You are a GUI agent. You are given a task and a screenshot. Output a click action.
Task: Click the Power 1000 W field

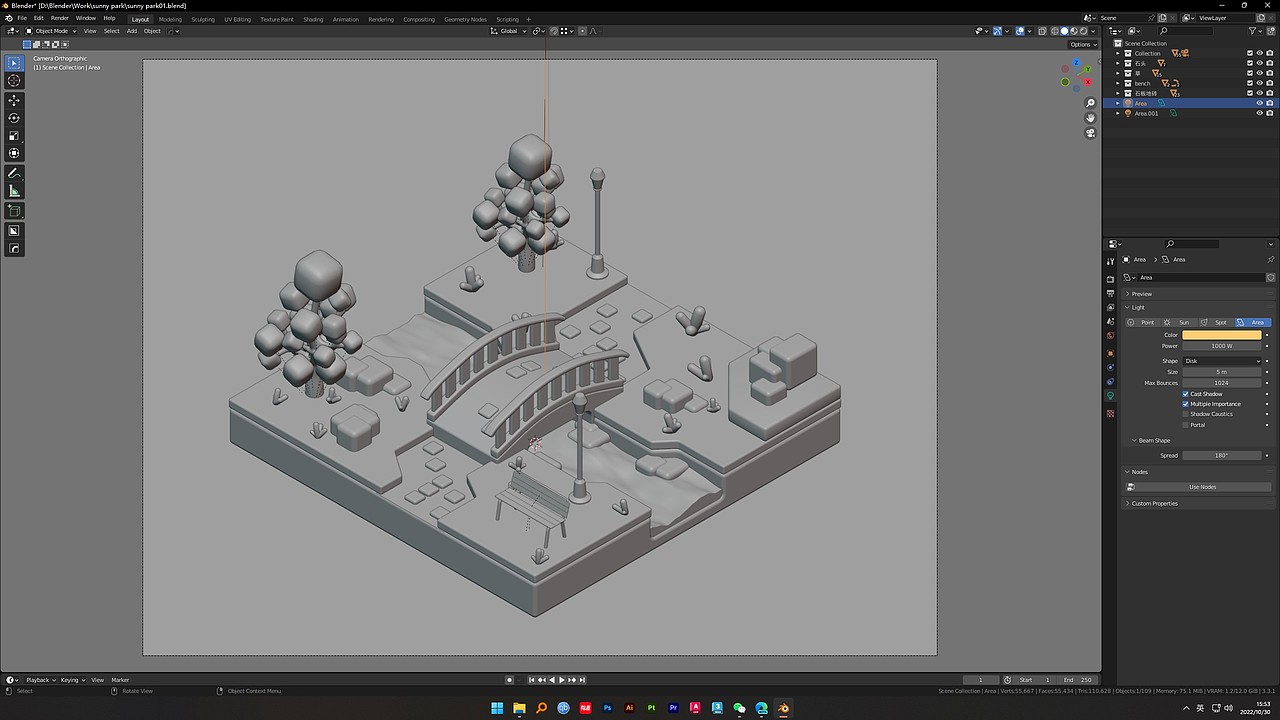click(x=1222, y=346)
